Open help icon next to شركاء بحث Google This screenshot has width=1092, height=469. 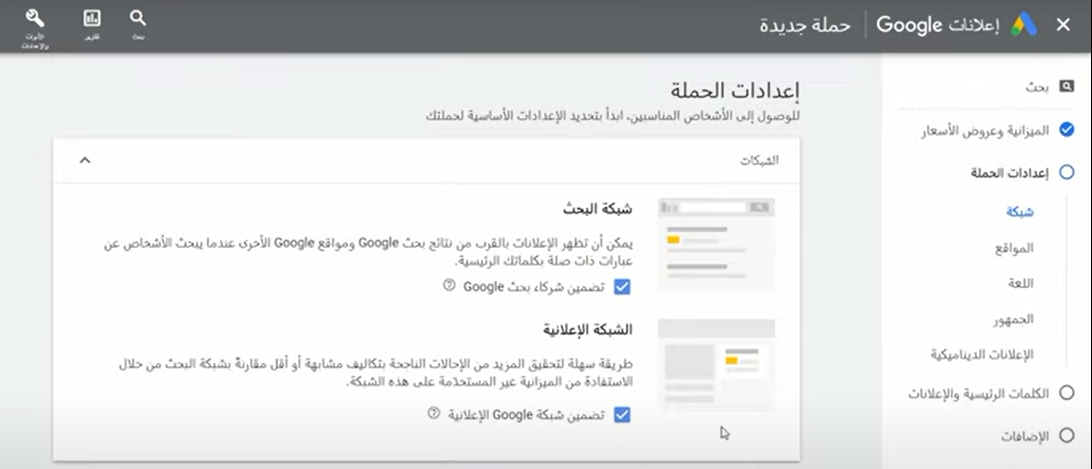(449, 286)
